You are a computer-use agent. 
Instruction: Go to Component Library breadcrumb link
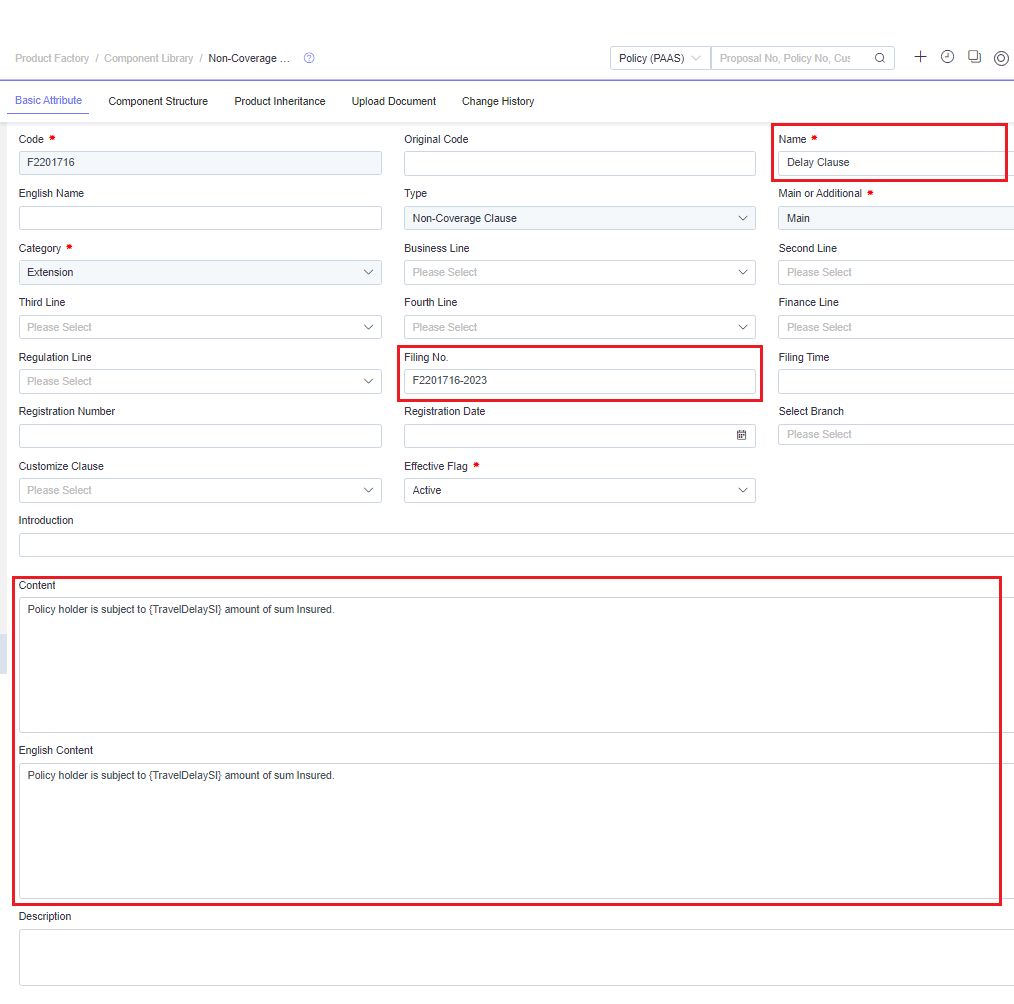(148, 58)
